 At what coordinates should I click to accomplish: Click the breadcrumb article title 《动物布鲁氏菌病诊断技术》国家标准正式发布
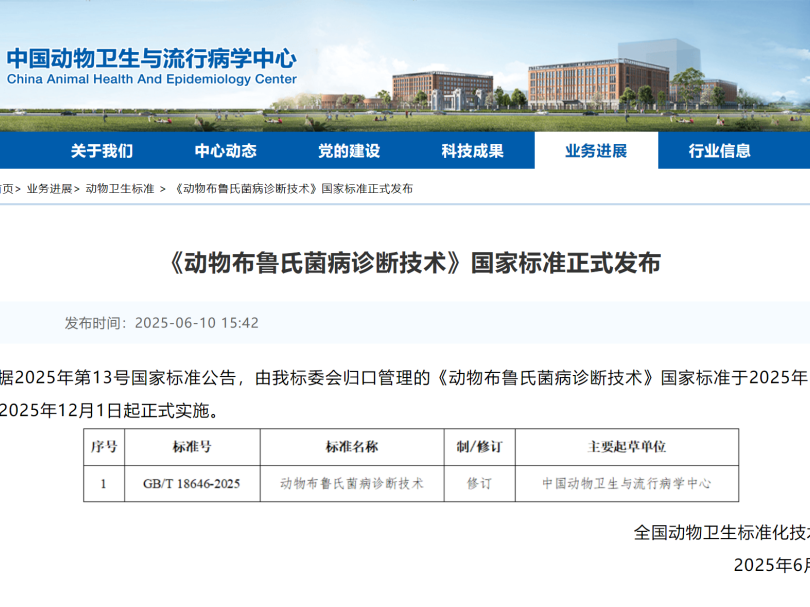[293, 189]
